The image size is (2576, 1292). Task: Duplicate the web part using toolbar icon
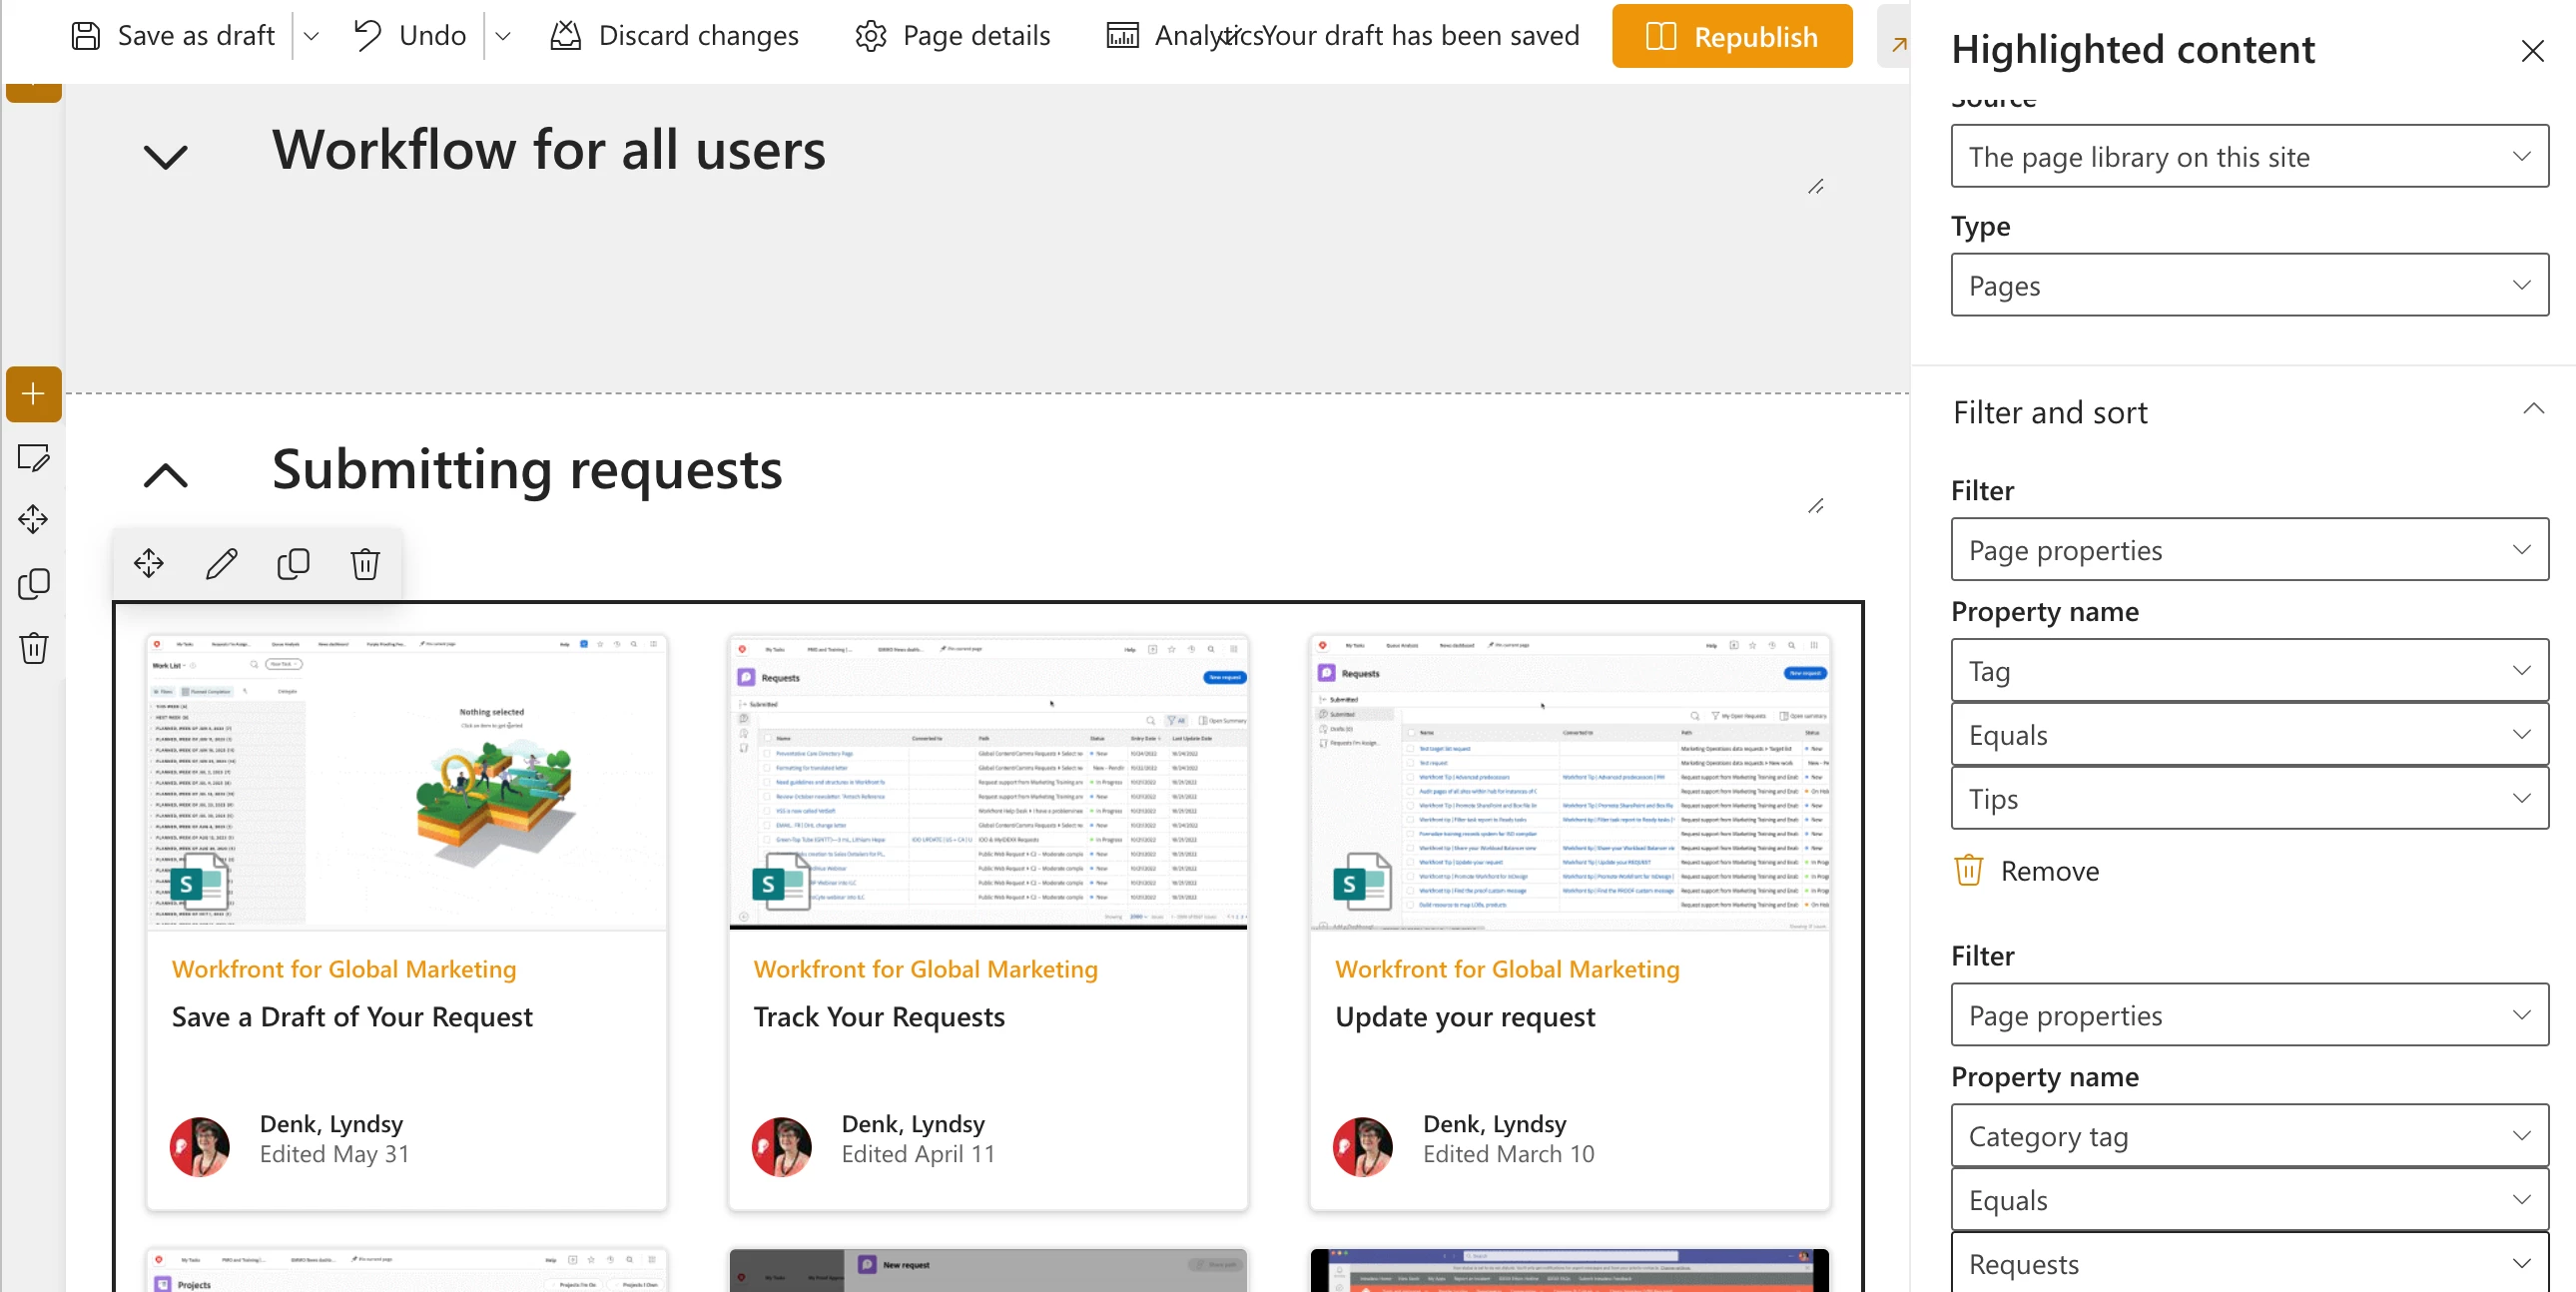click(x=293, y=564)
